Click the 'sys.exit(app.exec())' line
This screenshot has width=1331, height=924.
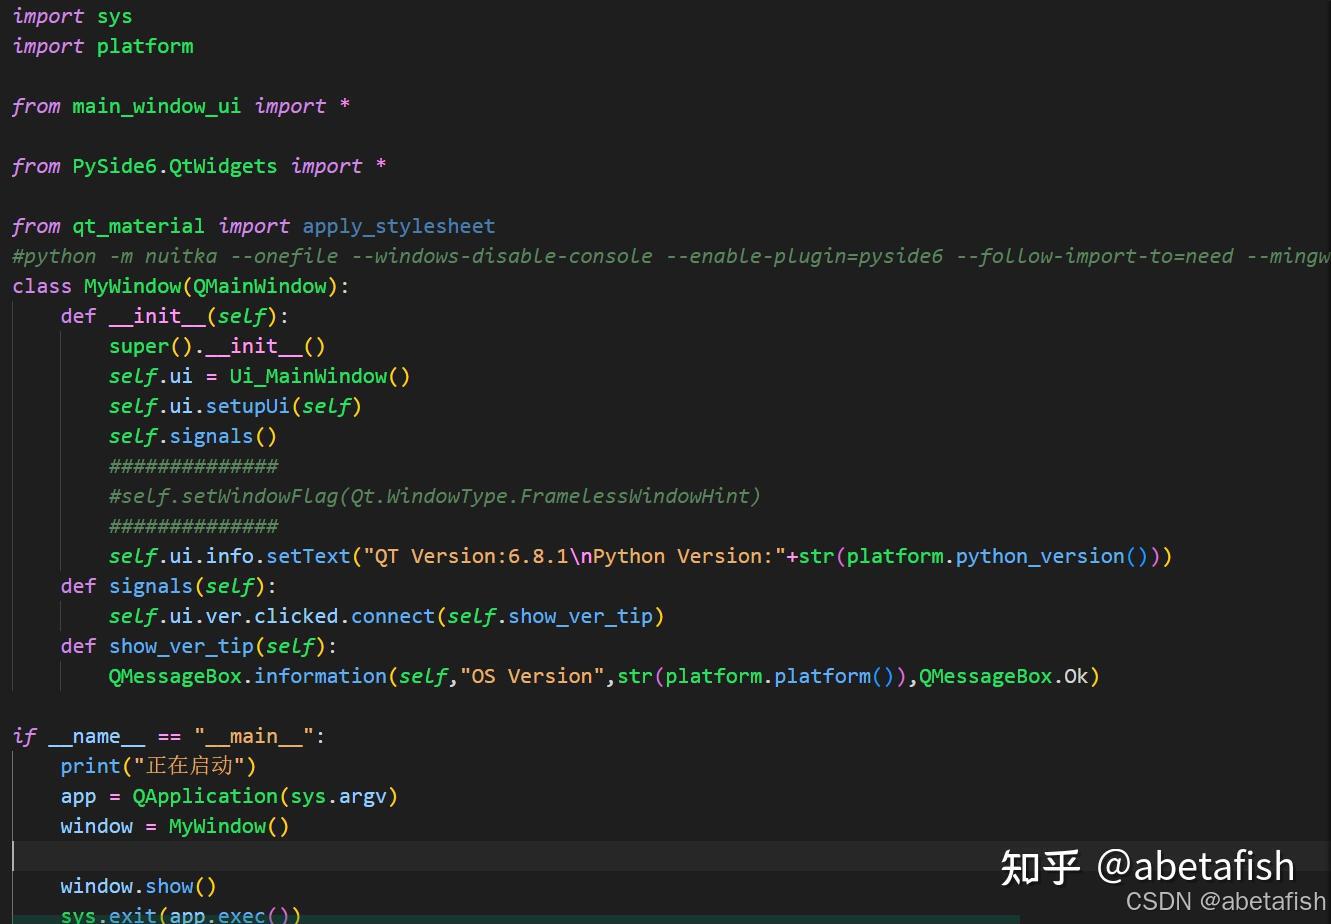pos(181,915)
